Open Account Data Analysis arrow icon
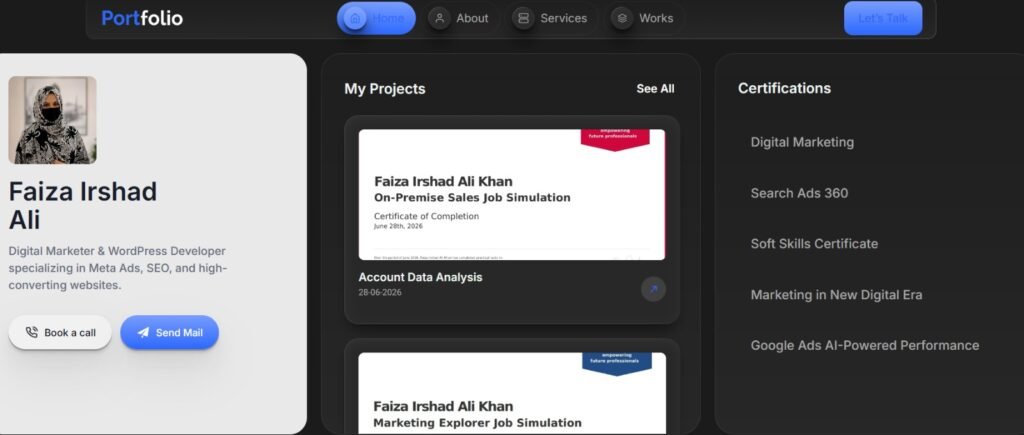This screenshot has height=435, width=1024. (x=653, y=289)
